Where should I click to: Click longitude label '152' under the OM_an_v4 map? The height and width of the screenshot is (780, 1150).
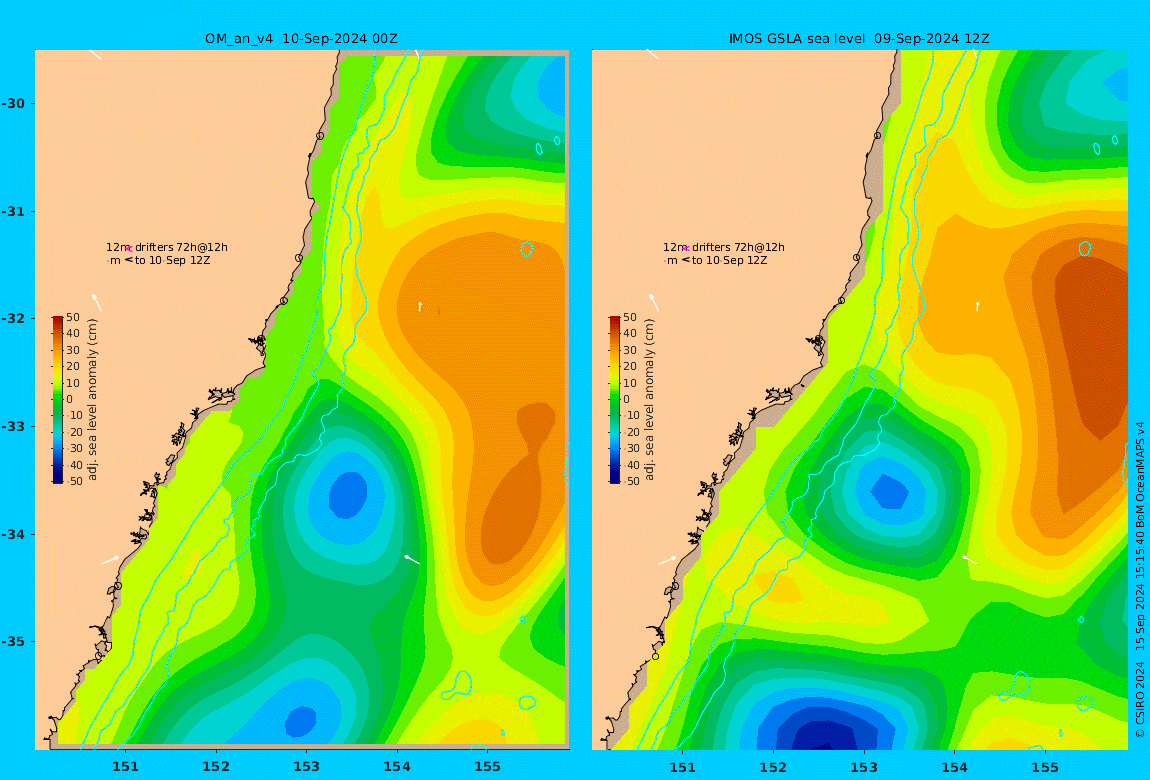click(x=216, y=767)
